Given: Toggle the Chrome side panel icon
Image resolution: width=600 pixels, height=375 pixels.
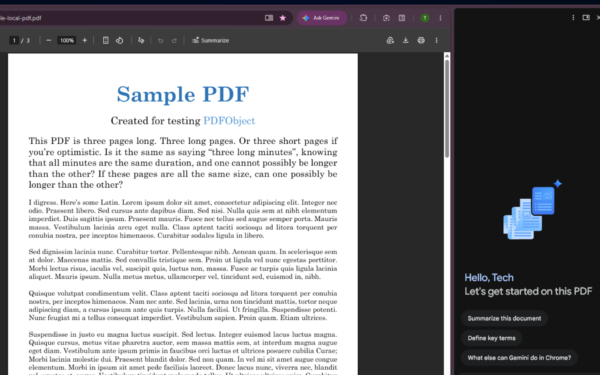Looking at the screenshot, I should coord(402,18).
